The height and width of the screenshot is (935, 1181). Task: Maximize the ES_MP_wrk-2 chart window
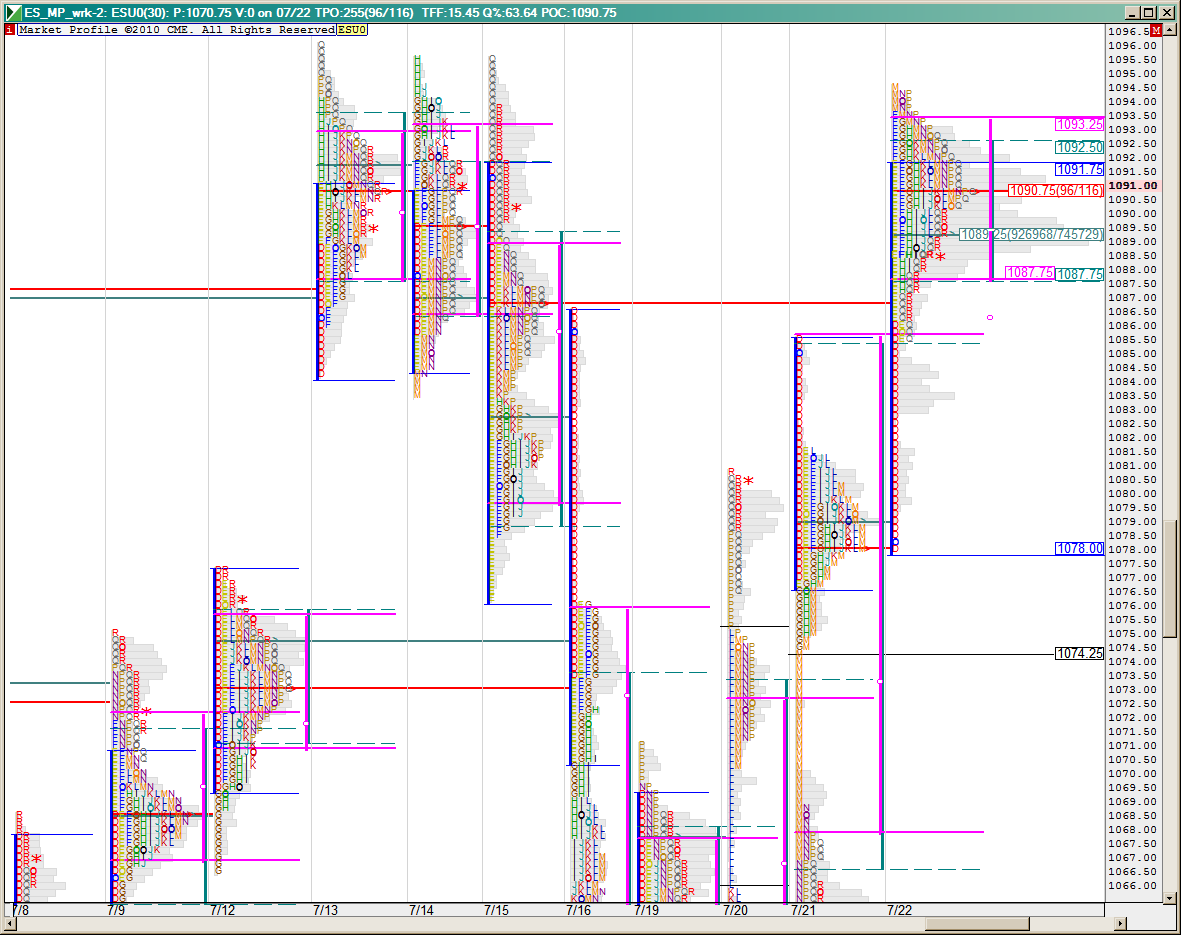[1149, 12]
